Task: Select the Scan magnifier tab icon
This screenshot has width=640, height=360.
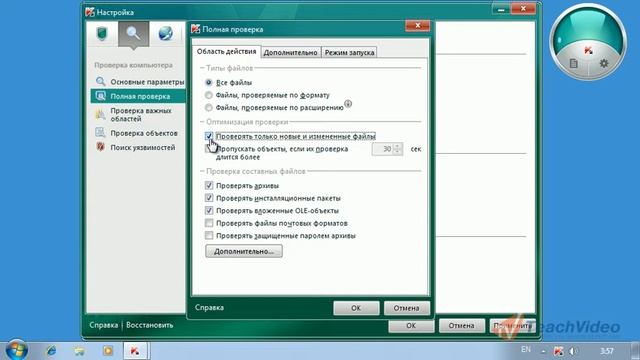Action: pos(133,33)
